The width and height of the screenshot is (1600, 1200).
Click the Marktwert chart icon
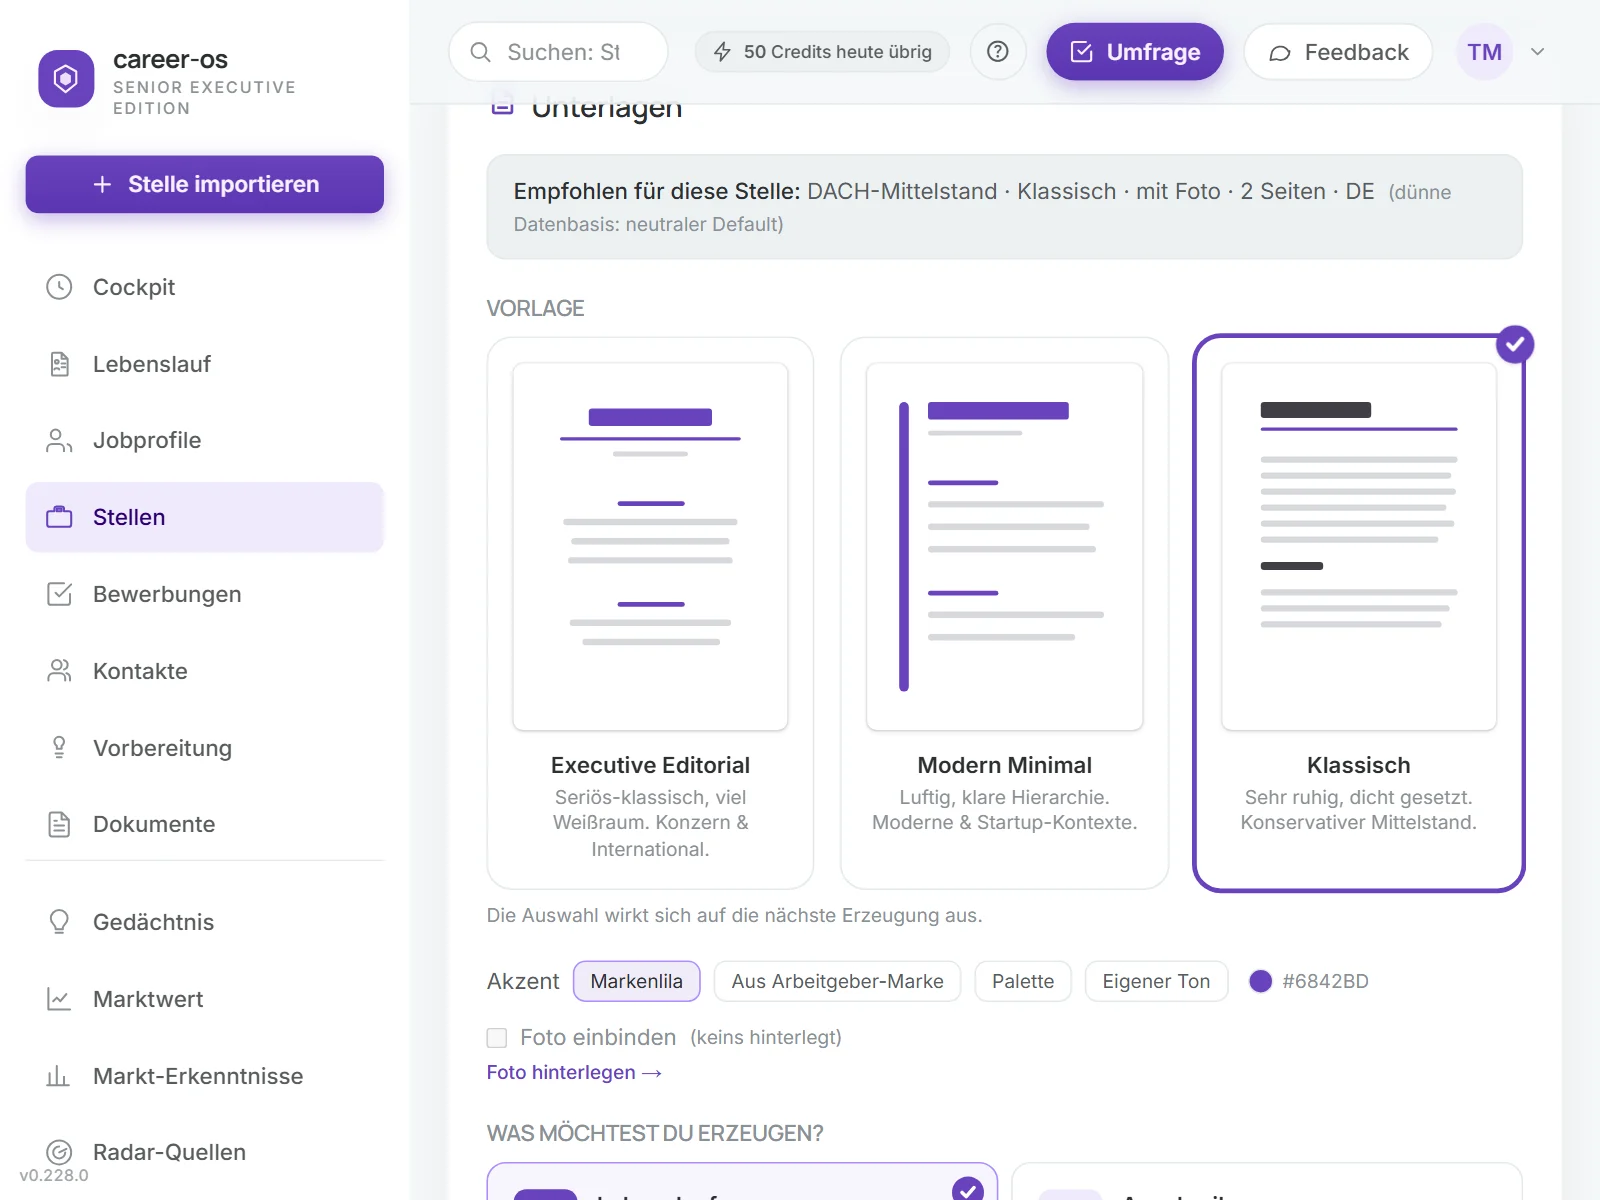59,999
